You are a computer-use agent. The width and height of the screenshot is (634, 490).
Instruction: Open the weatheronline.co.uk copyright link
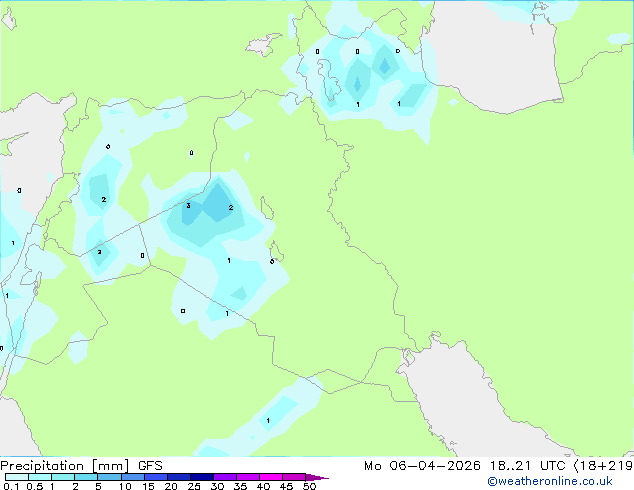coord(550,481)
